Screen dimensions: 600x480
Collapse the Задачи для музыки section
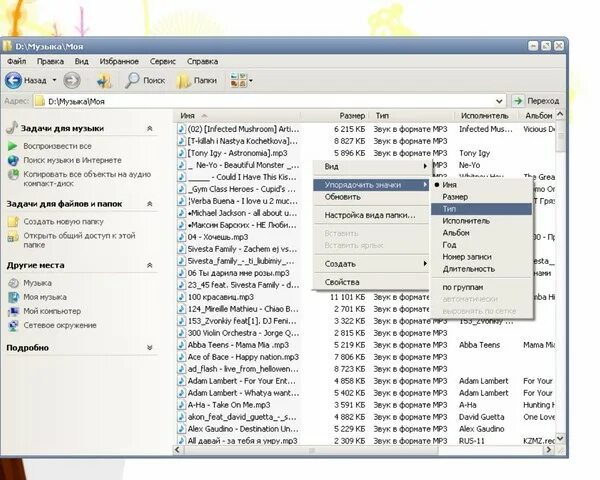[150, 129]
